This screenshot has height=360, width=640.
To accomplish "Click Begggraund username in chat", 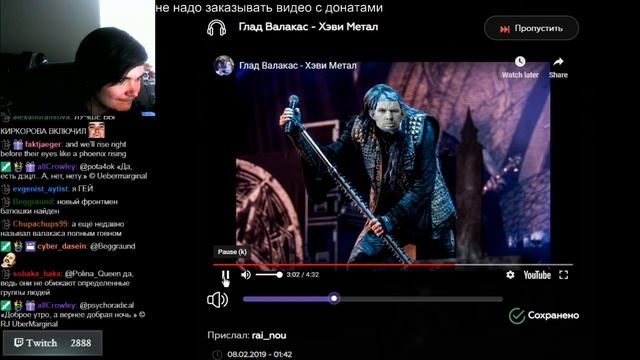I will pos(33,202).
